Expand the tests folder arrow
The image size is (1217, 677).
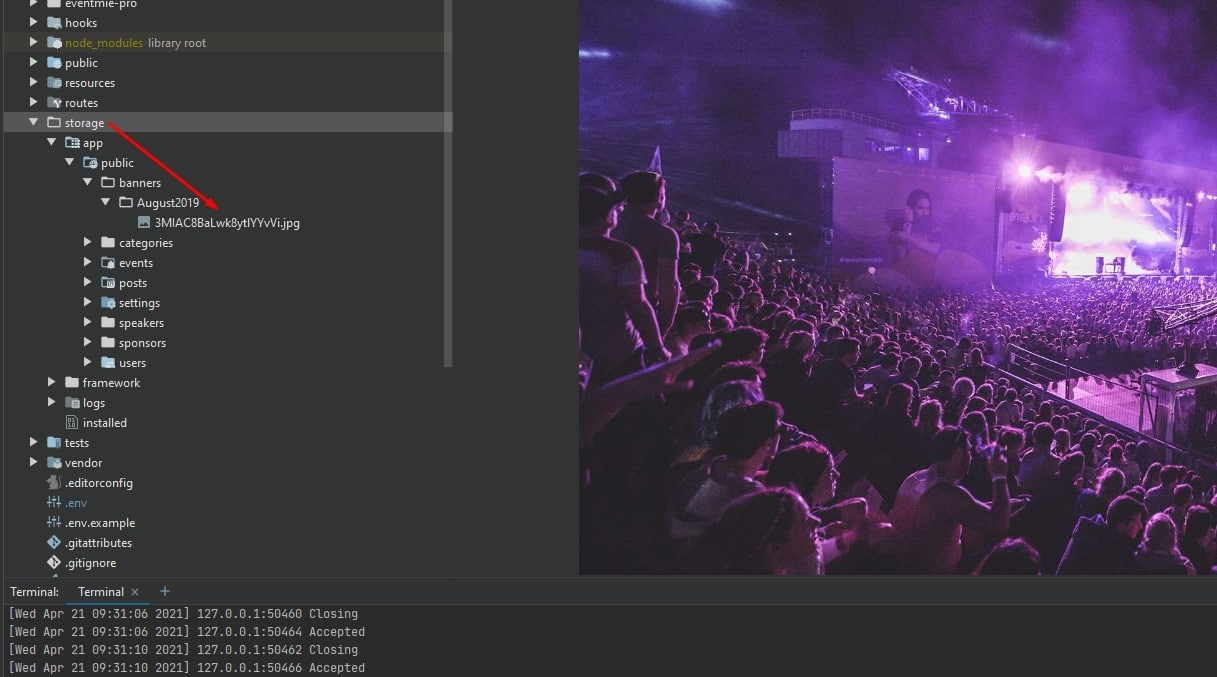coord(34,443)
